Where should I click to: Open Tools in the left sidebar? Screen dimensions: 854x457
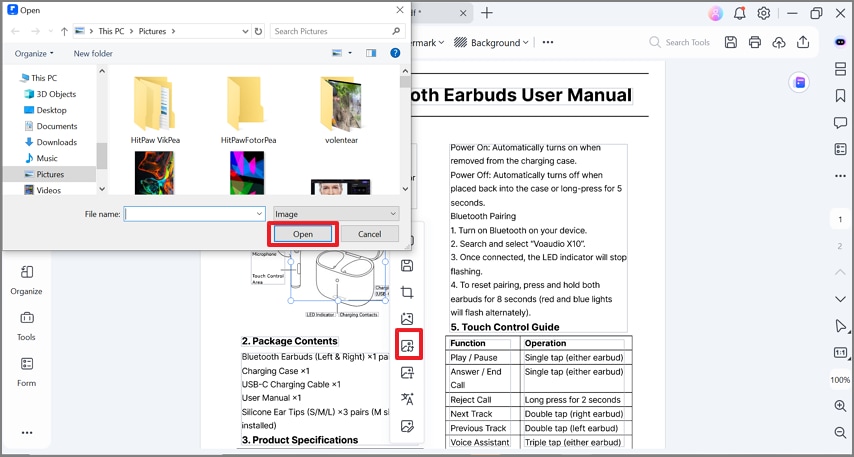coord(26,326)
